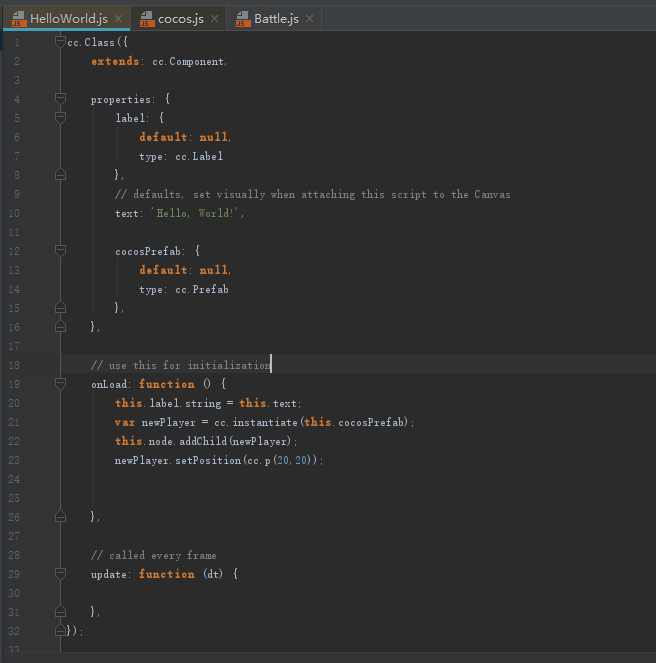The image size is (656, 663).
Task: Switch to the cocos.js tab
Action: tap(181, 19)
